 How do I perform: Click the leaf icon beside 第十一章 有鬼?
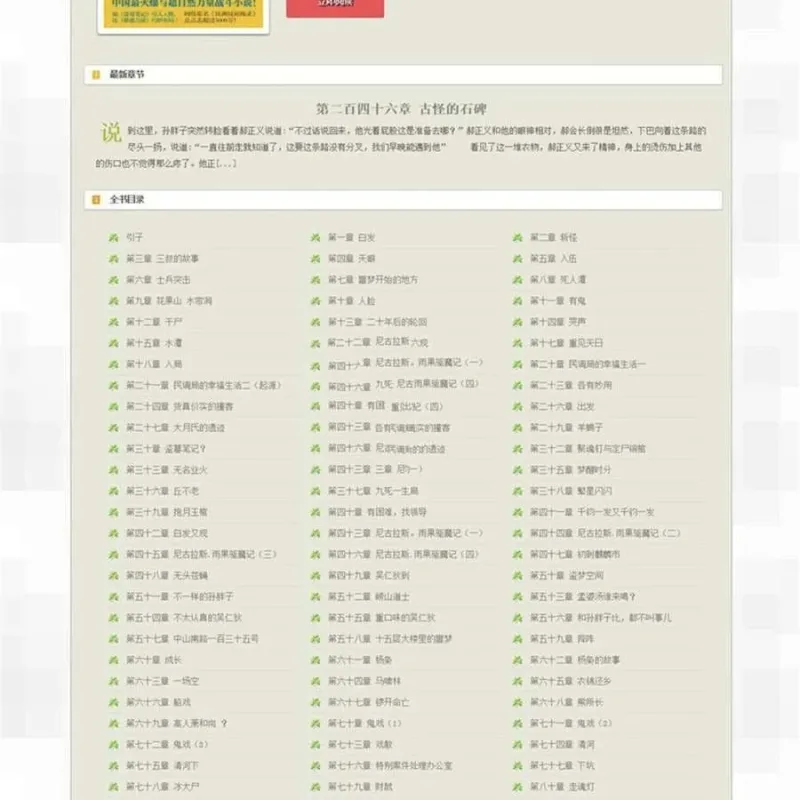[517, 301]
